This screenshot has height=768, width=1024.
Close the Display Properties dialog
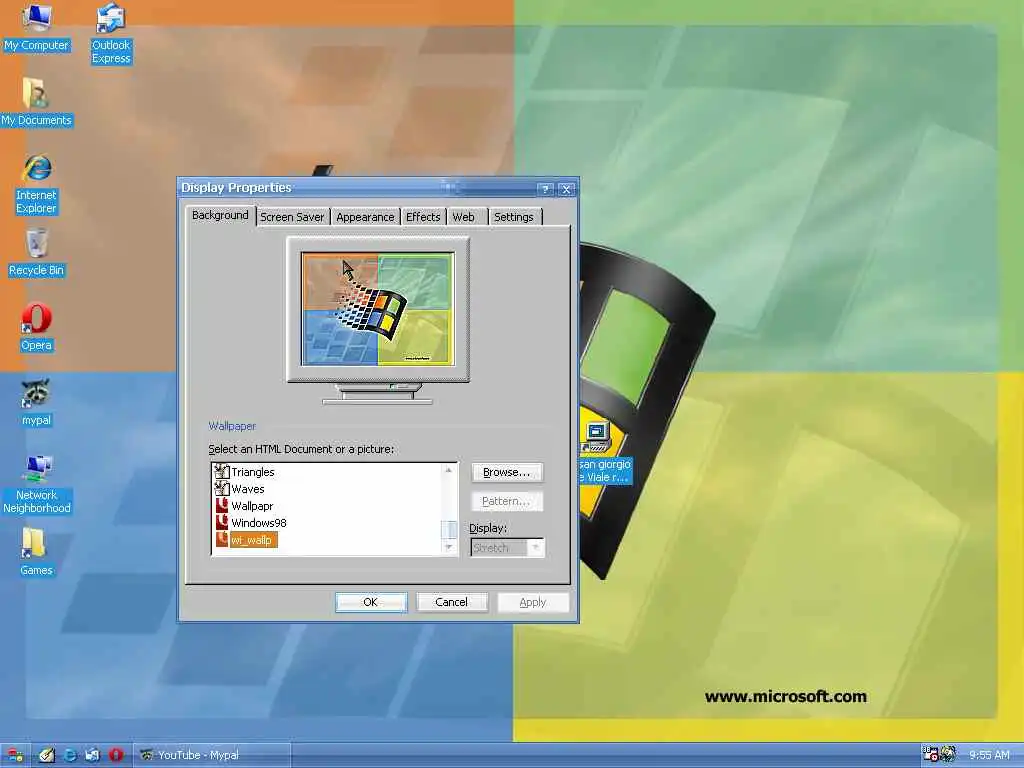click(566, 189)
